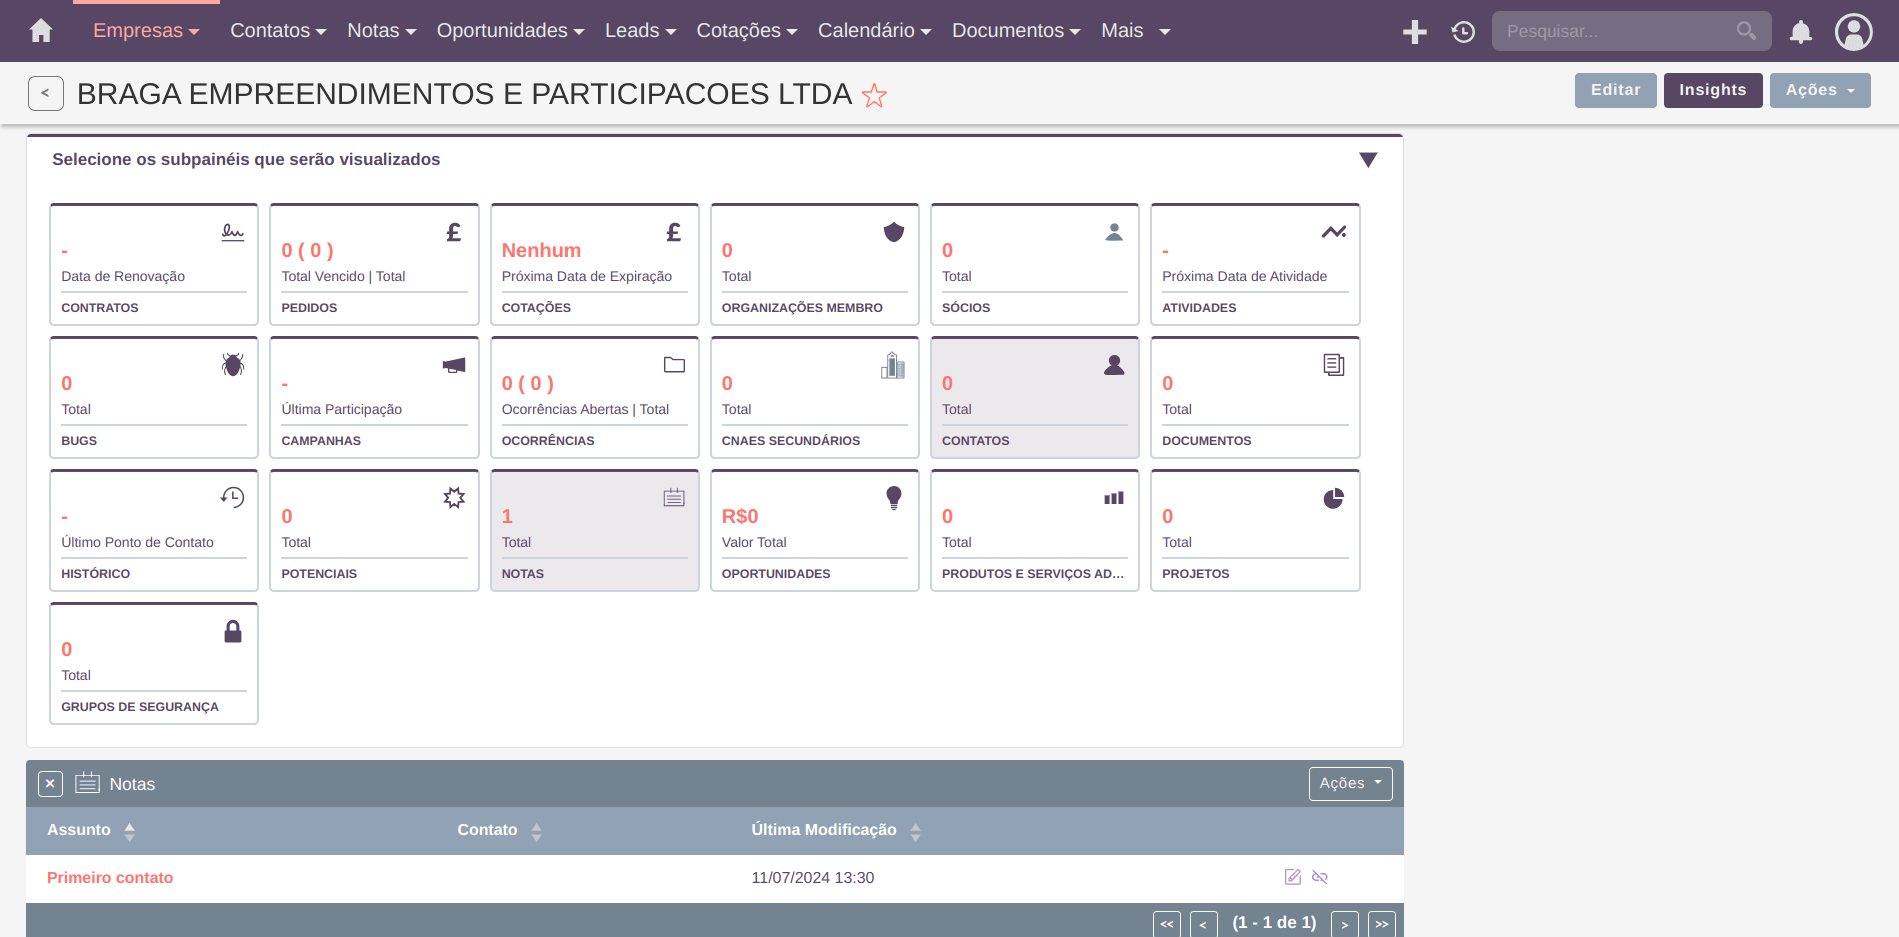Open the Ações dropdown in page header
Screen dimensions: 1899x937
(x=1819, y=90)
